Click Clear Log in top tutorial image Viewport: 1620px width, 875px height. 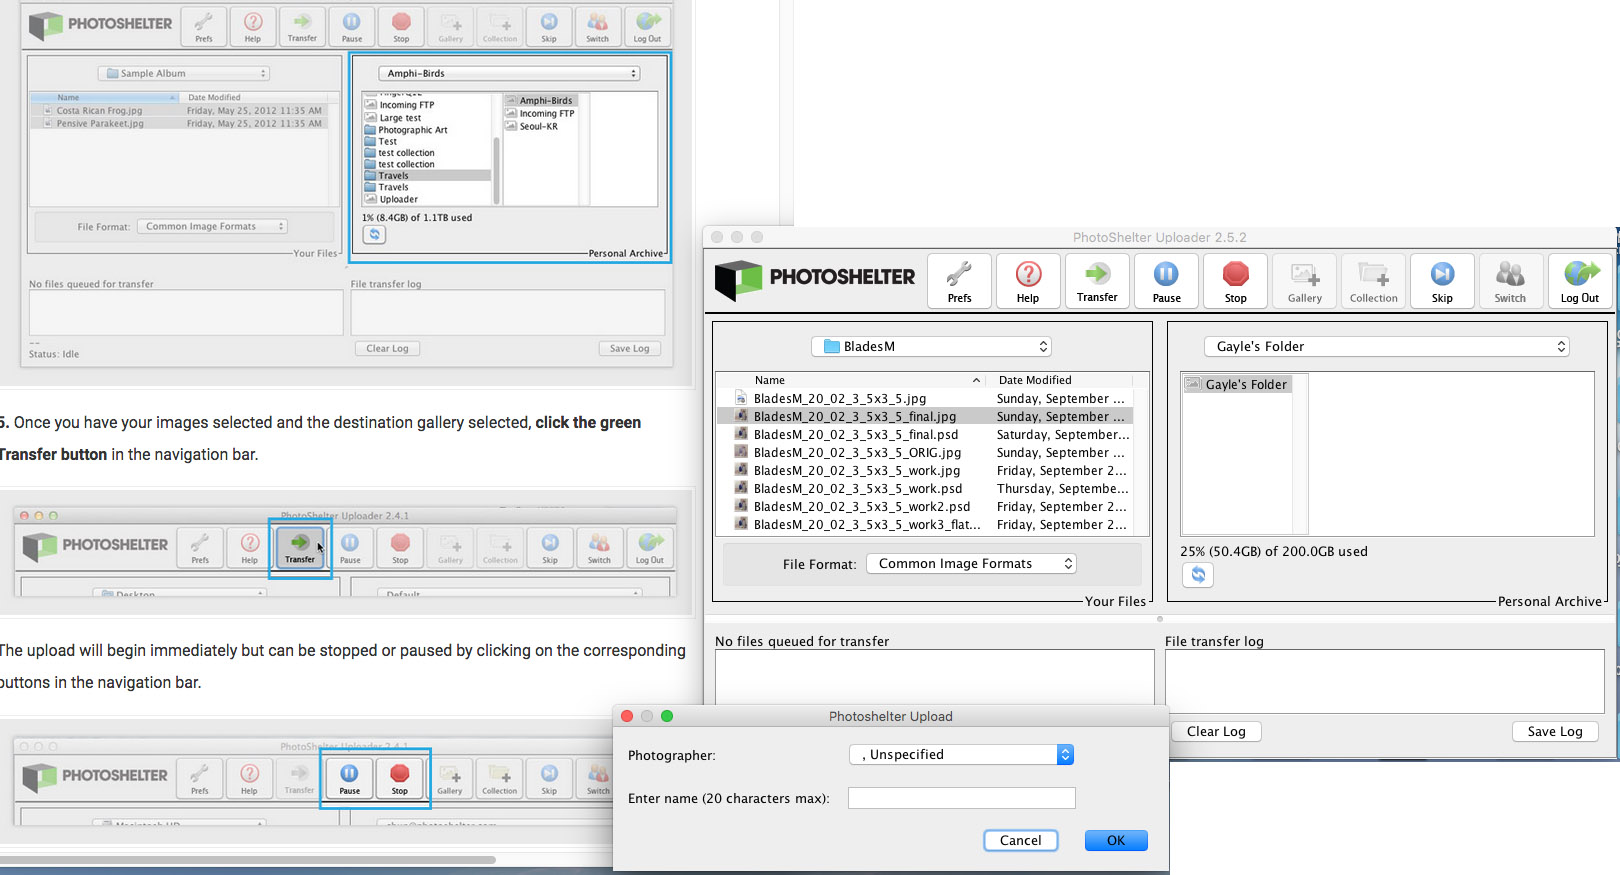[x=387, y=349]
